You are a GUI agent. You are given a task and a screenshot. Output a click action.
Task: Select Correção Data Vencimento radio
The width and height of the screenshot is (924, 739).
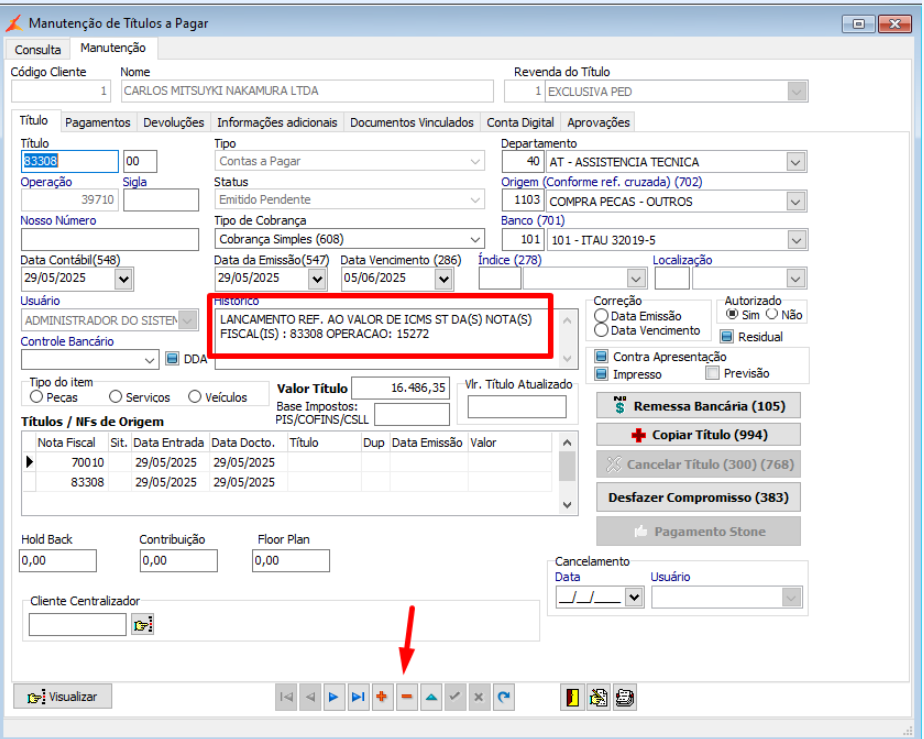pyautogui.click(x=601, y=331)
